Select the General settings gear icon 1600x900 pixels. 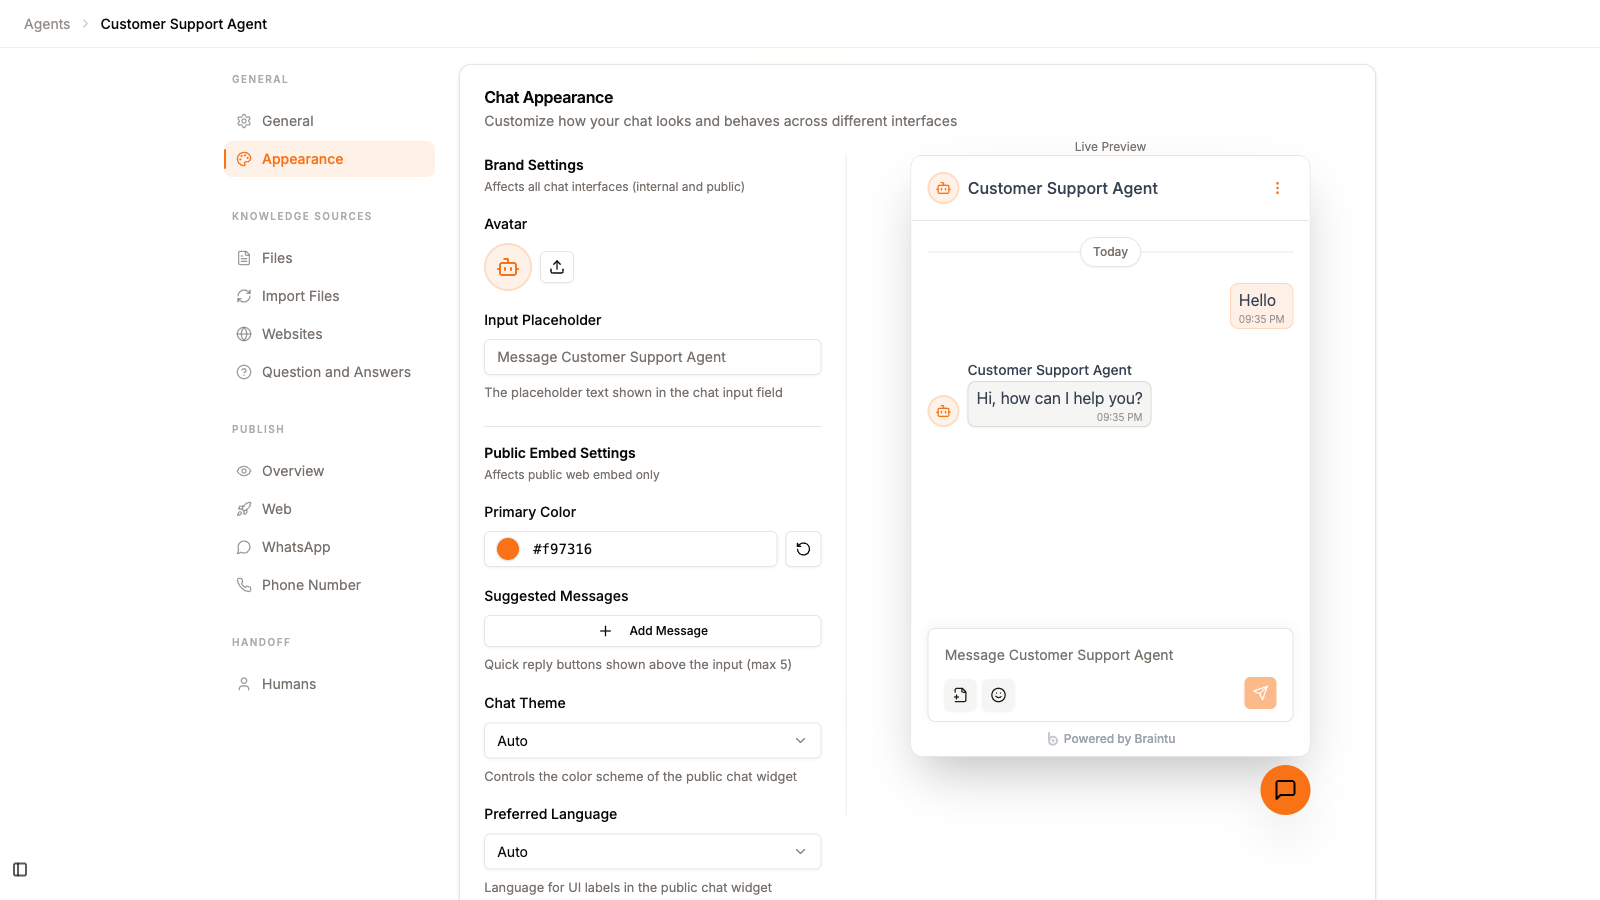click(243, 120)
